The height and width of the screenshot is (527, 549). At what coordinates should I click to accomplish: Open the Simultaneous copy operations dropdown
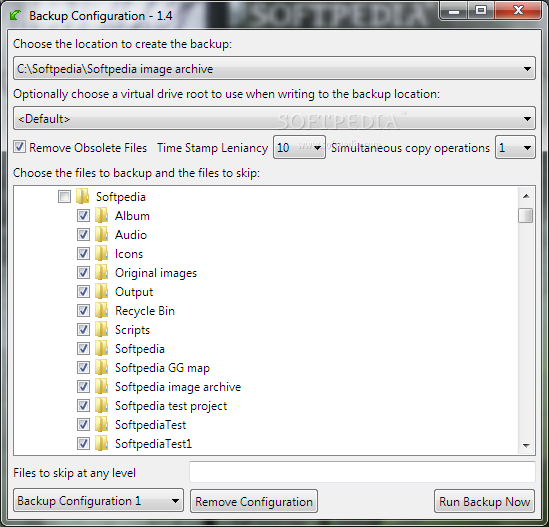[515, 147]
